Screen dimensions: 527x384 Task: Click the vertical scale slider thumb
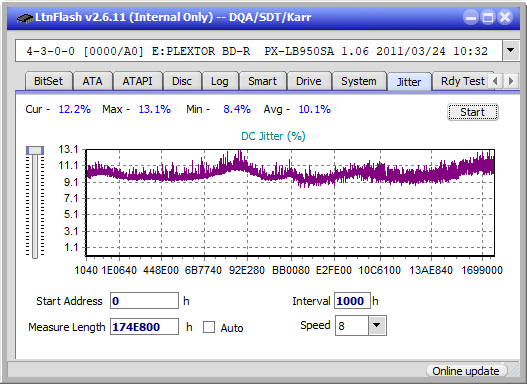35,150
